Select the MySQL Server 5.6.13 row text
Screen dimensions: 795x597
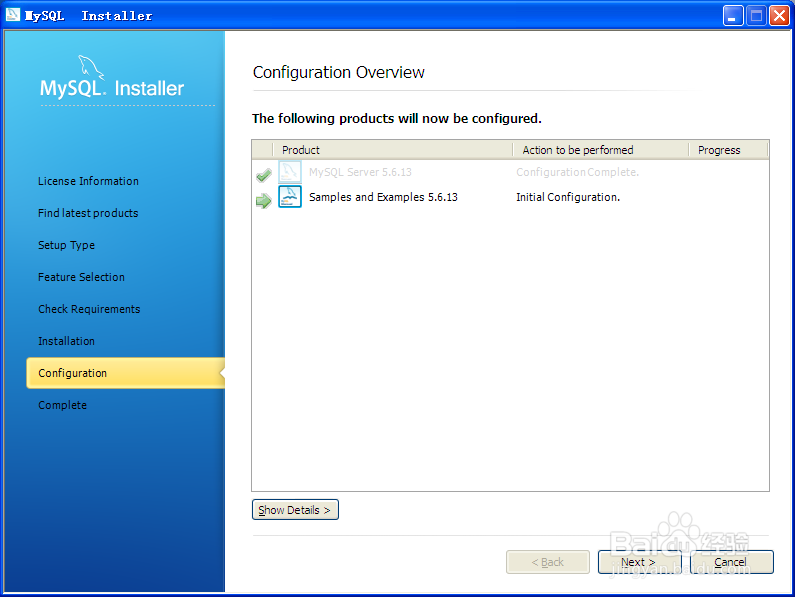360,172
